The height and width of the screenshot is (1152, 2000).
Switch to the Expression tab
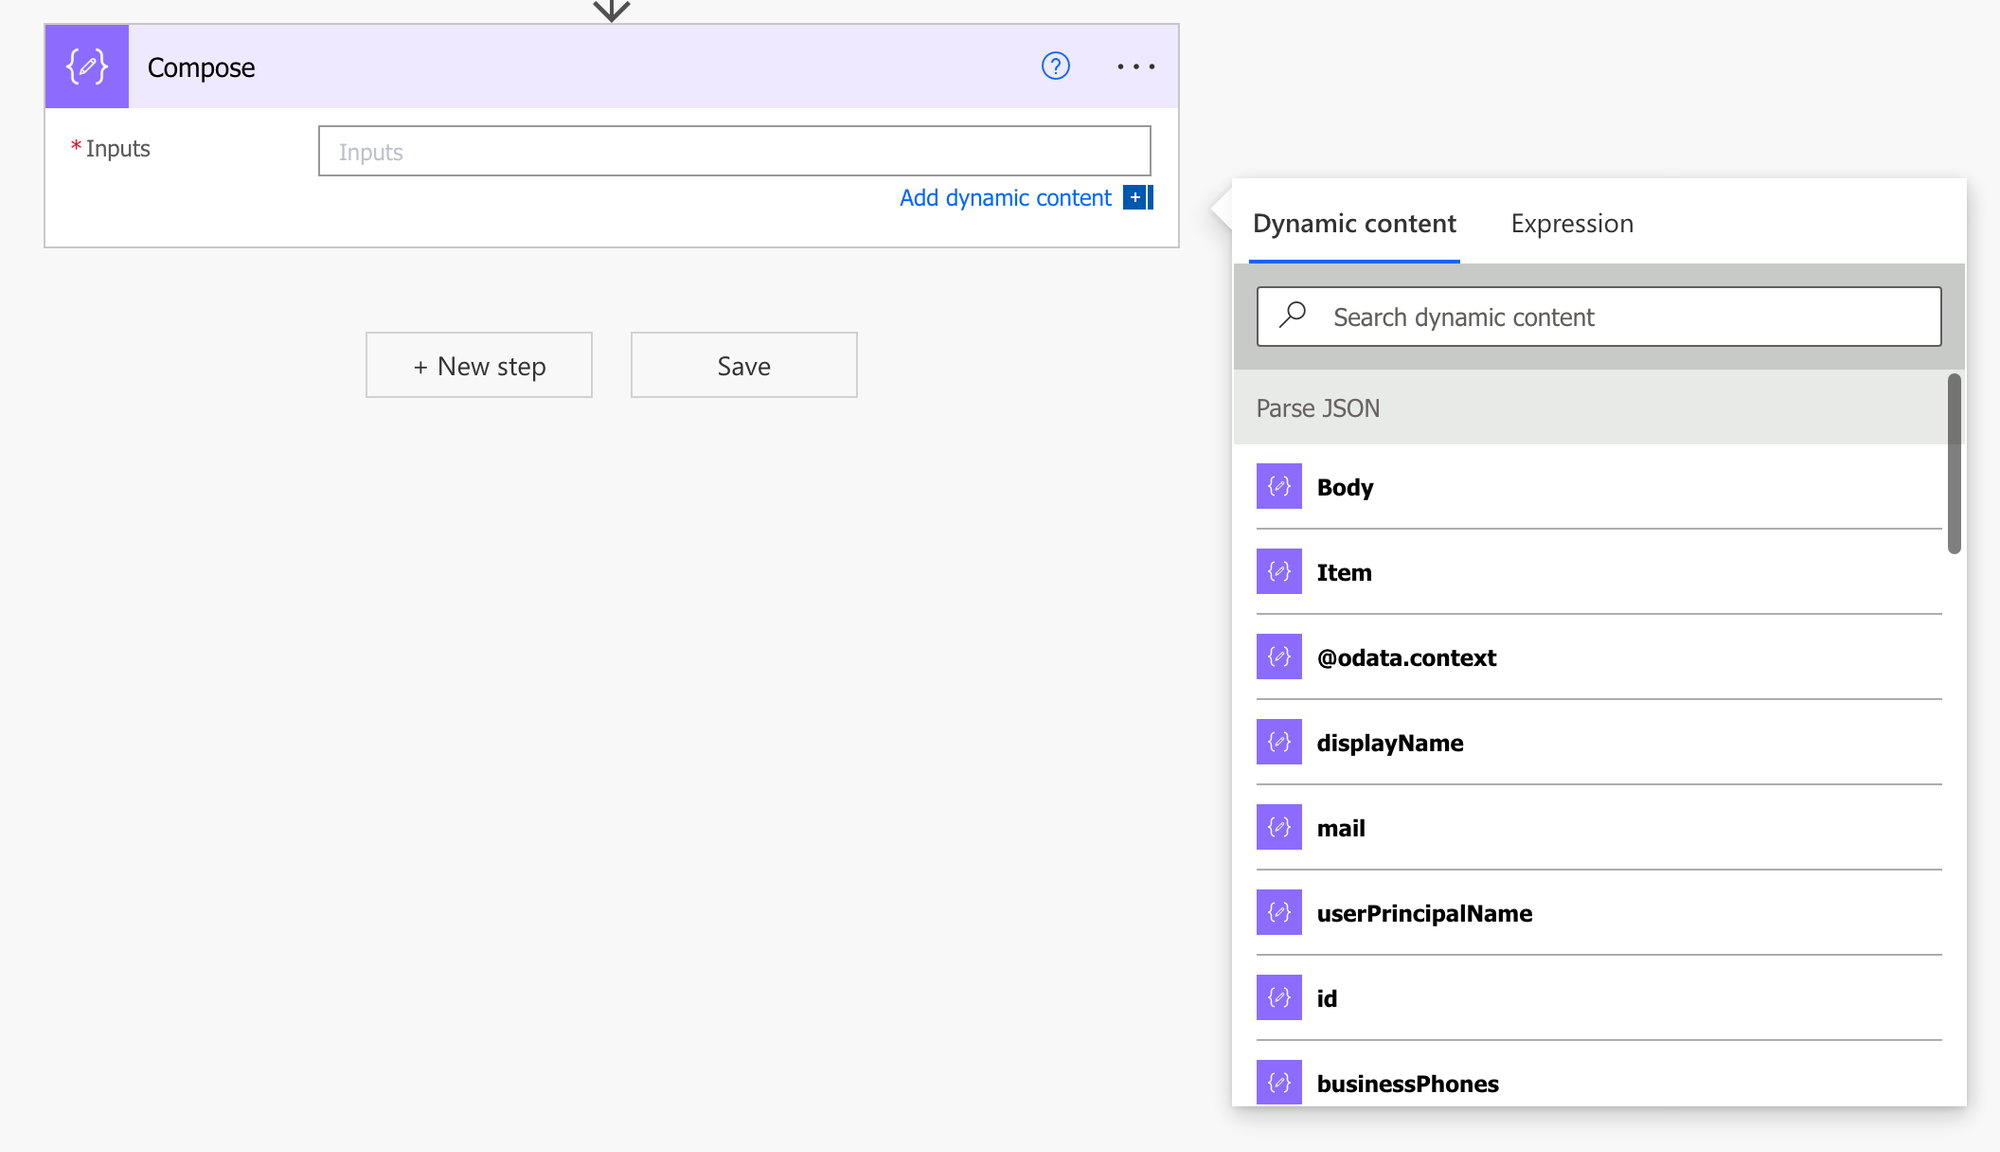pyautogui.click(x=1570, y=223)
